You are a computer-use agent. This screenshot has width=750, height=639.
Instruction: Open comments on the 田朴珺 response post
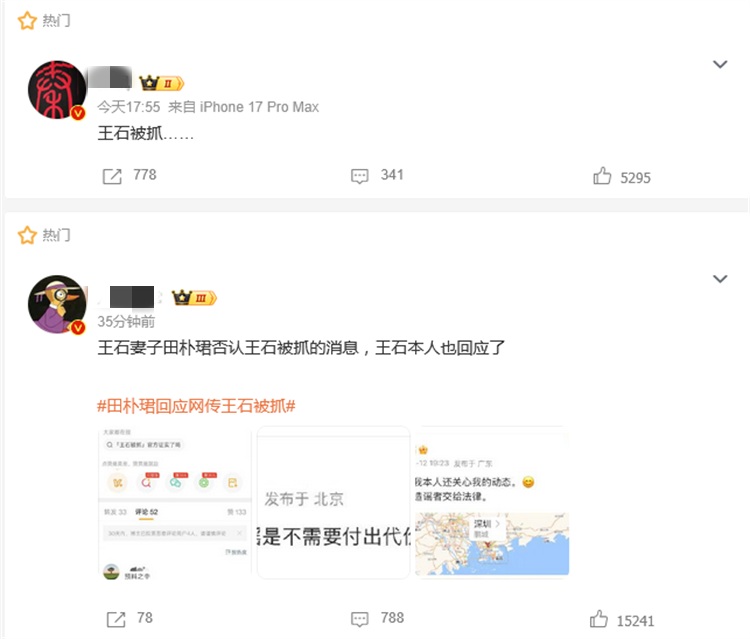[360, 619]
